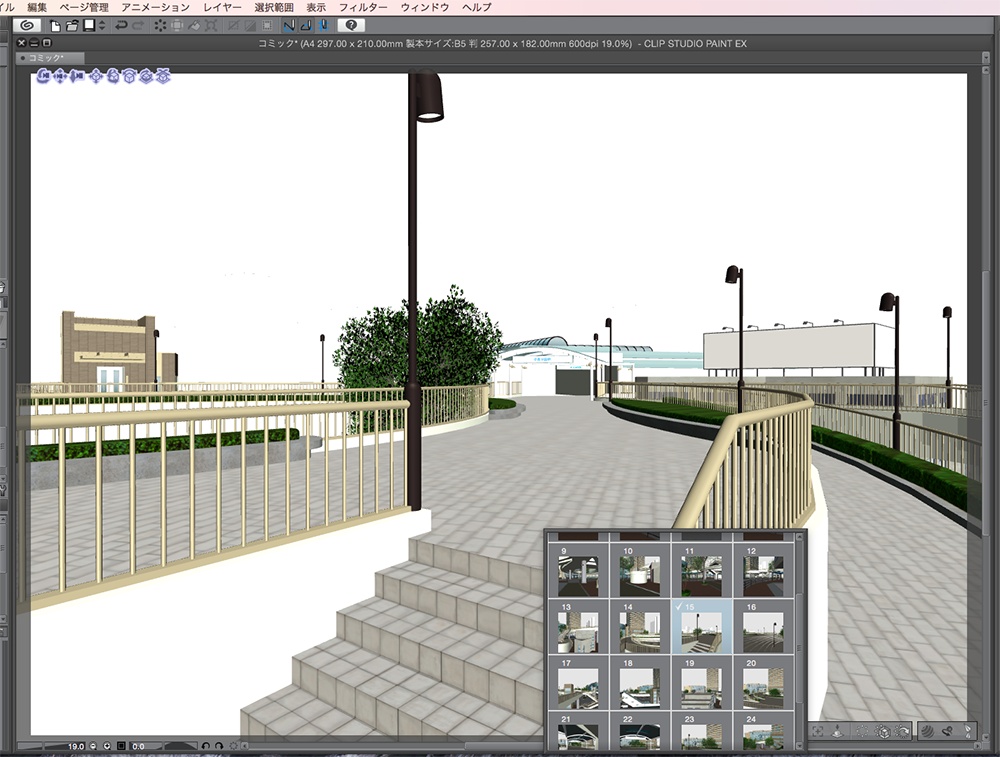Open the 表示 menu
This screenshot has height=757, width=1000.
(x=316, y=7)
